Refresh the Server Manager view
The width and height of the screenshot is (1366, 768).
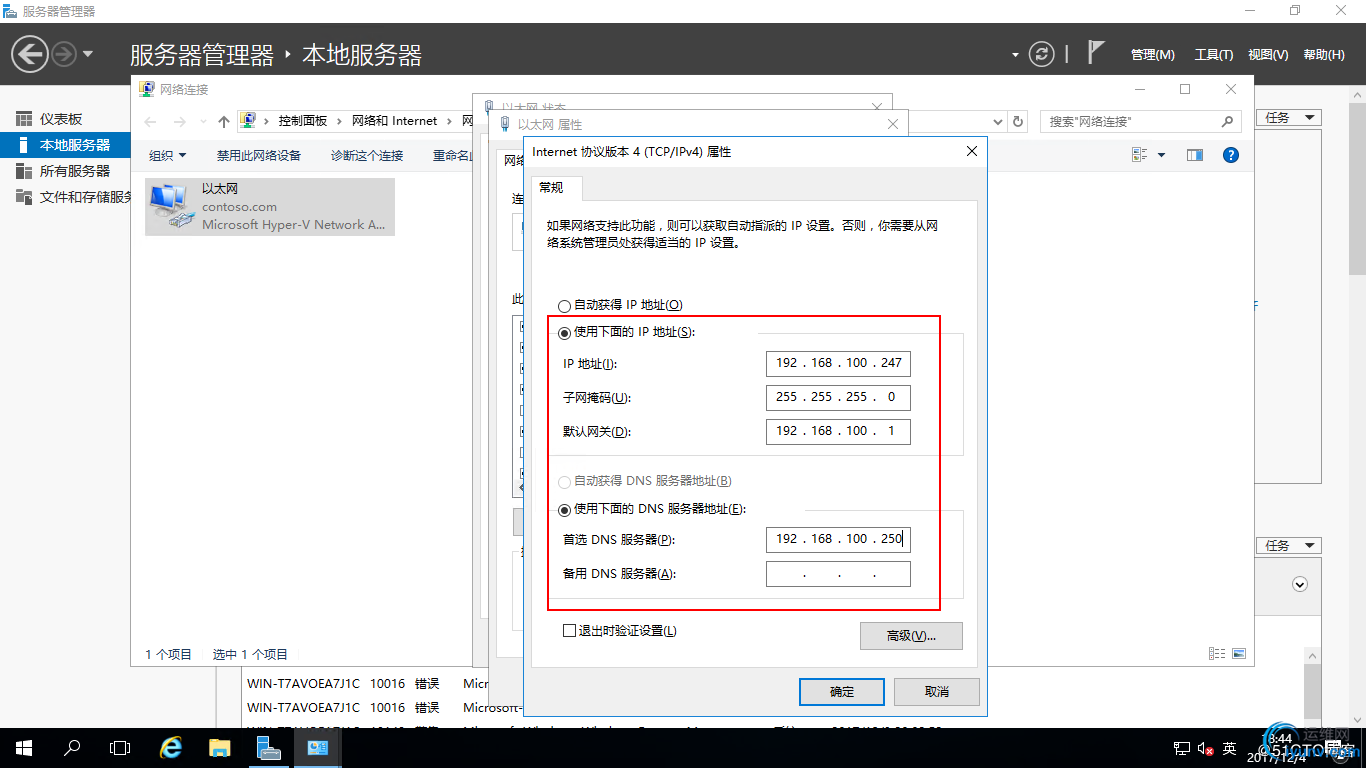[1042, 54]
